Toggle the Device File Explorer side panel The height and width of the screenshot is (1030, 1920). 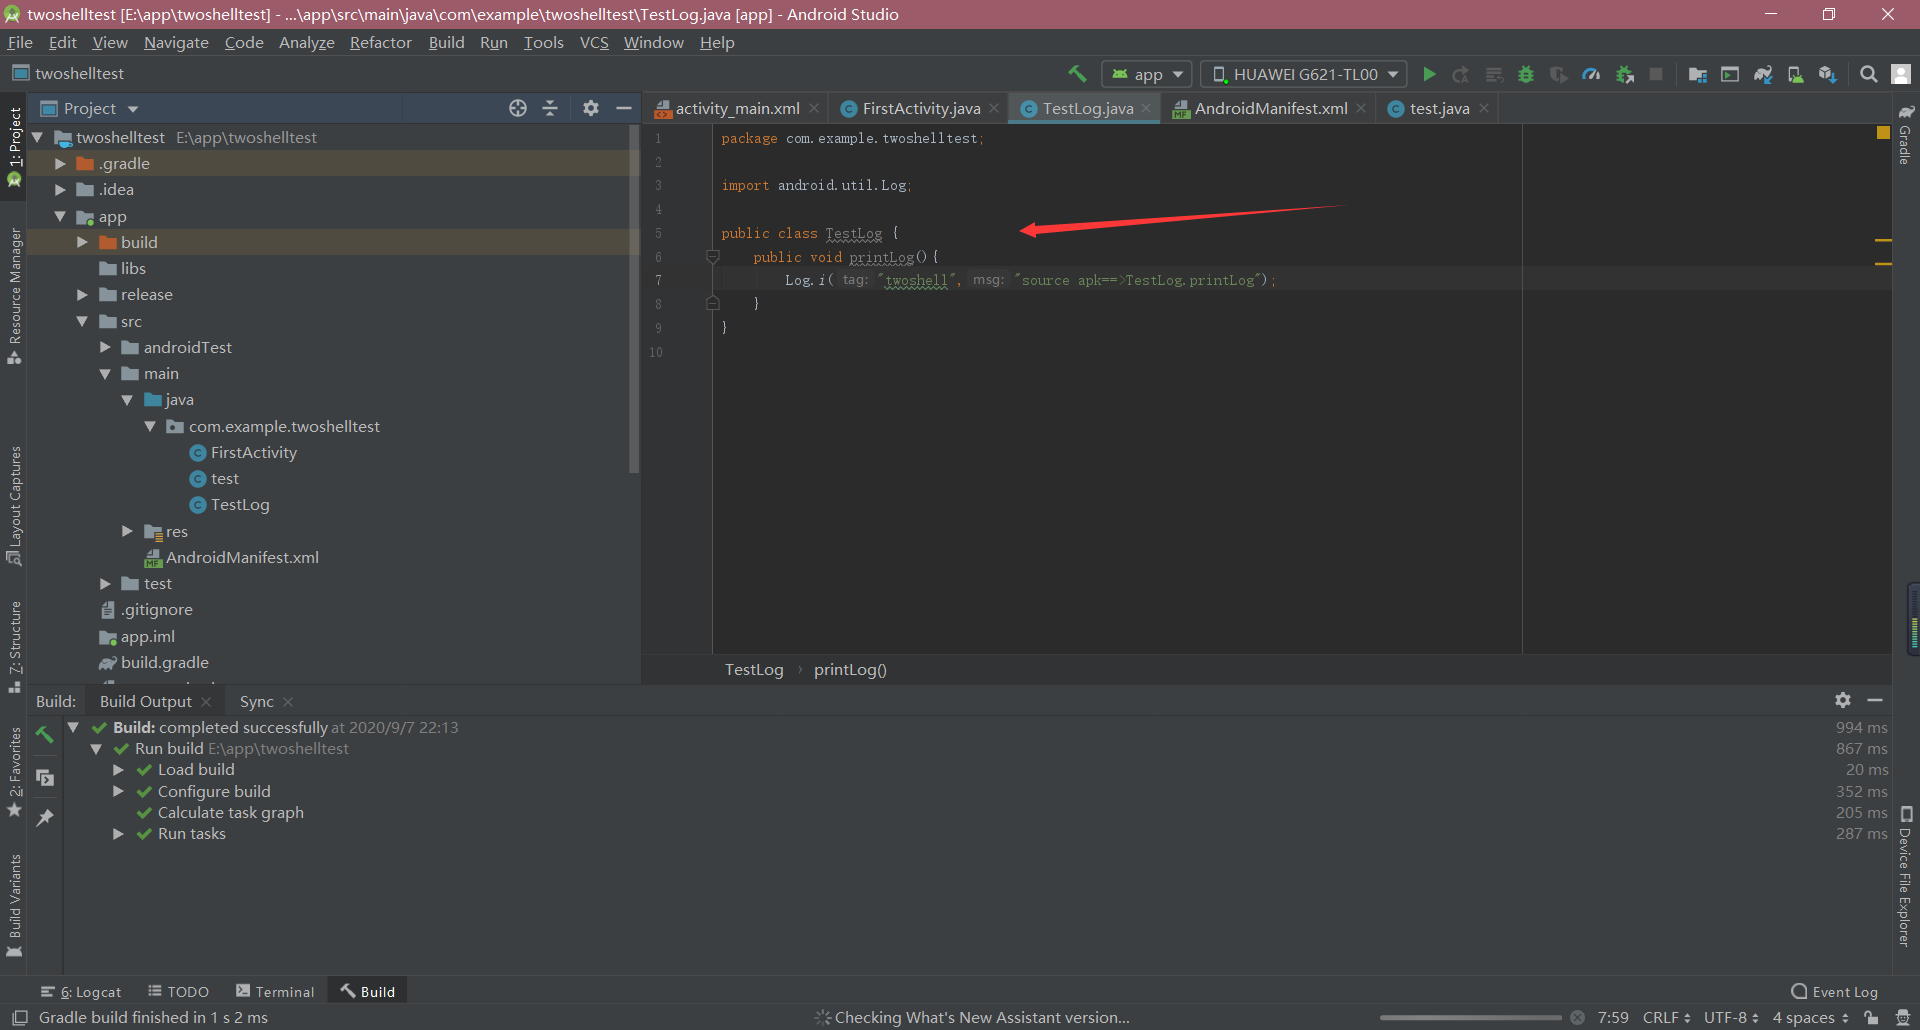tap(1905, 876)
